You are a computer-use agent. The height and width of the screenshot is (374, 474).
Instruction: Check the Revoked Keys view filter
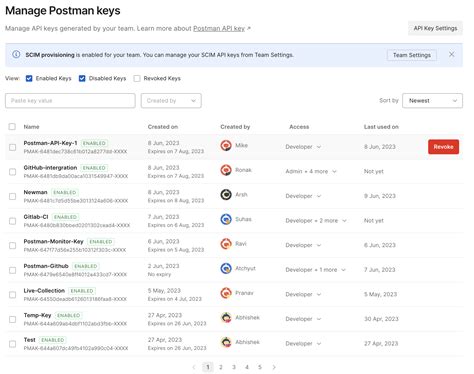[x=137, y=78]
